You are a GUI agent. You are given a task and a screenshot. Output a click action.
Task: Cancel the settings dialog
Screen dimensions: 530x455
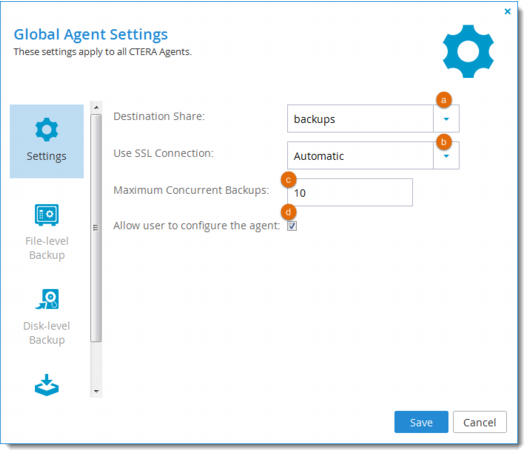tap(480, 422)
